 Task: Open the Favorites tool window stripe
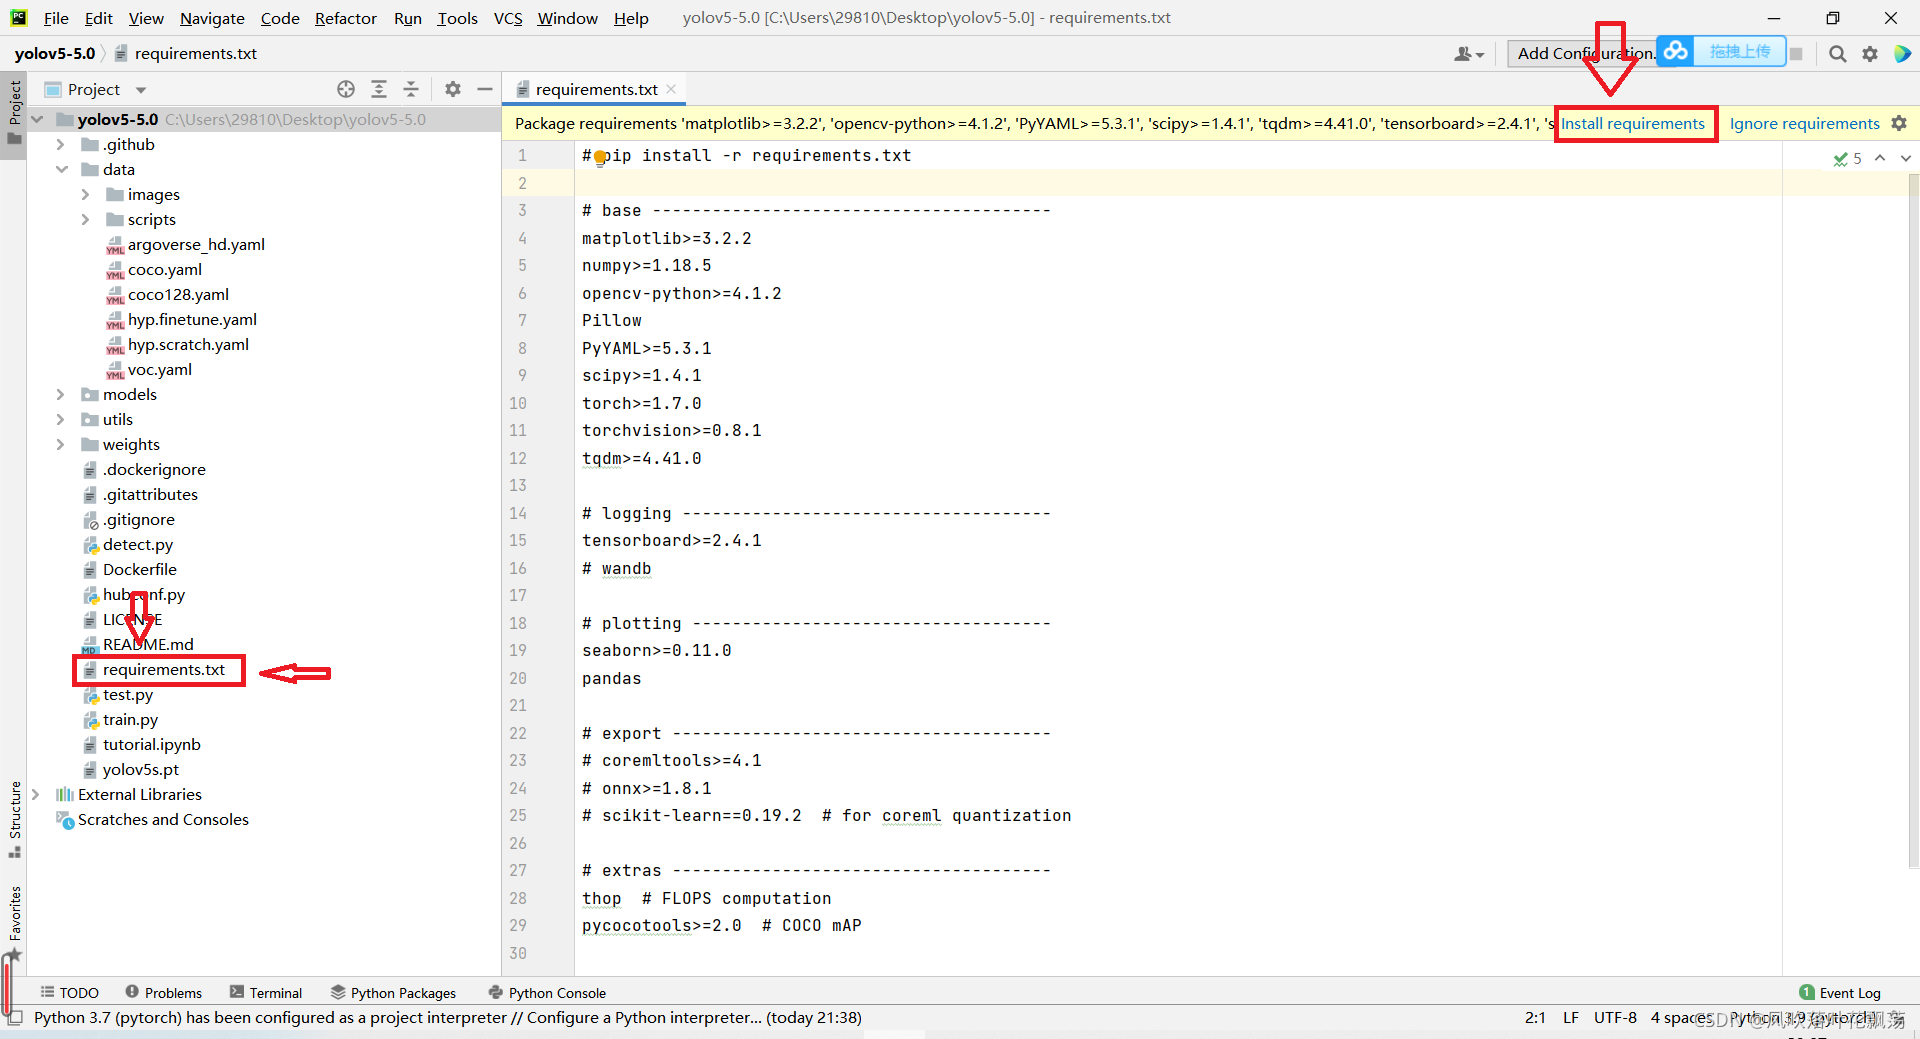coord(14,922)
